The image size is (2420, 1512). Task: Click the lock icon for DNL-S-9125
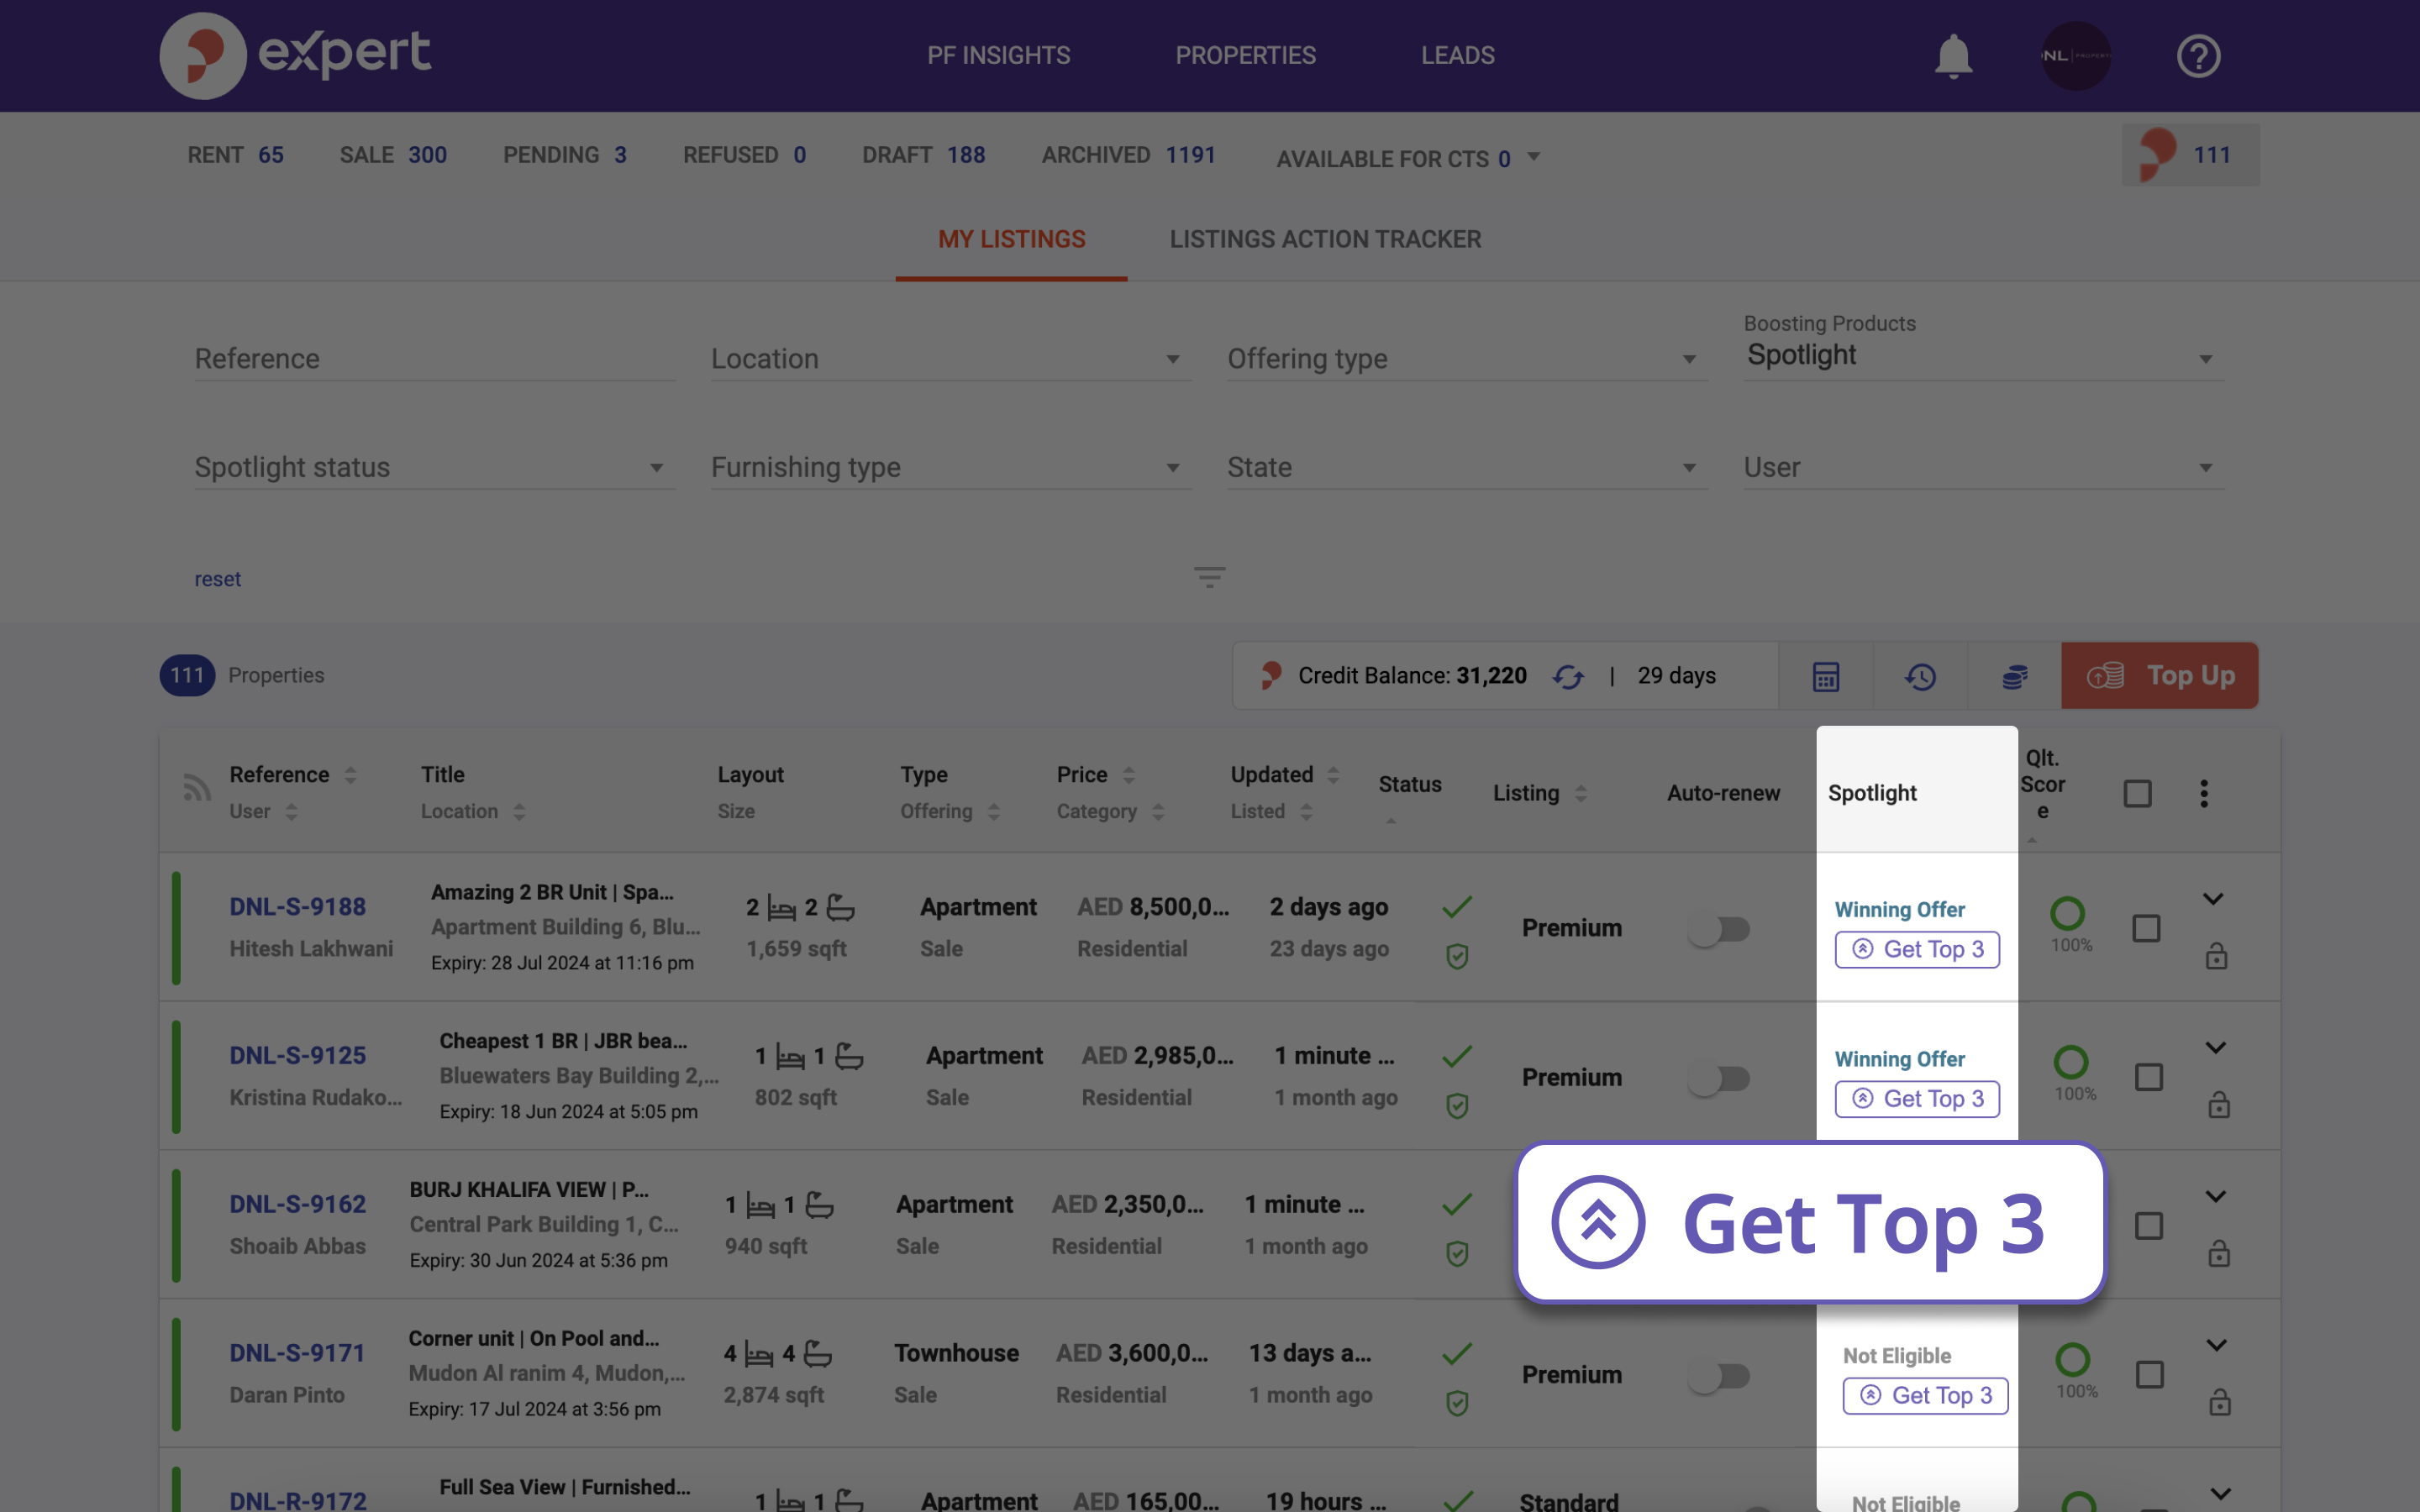2219,1105
